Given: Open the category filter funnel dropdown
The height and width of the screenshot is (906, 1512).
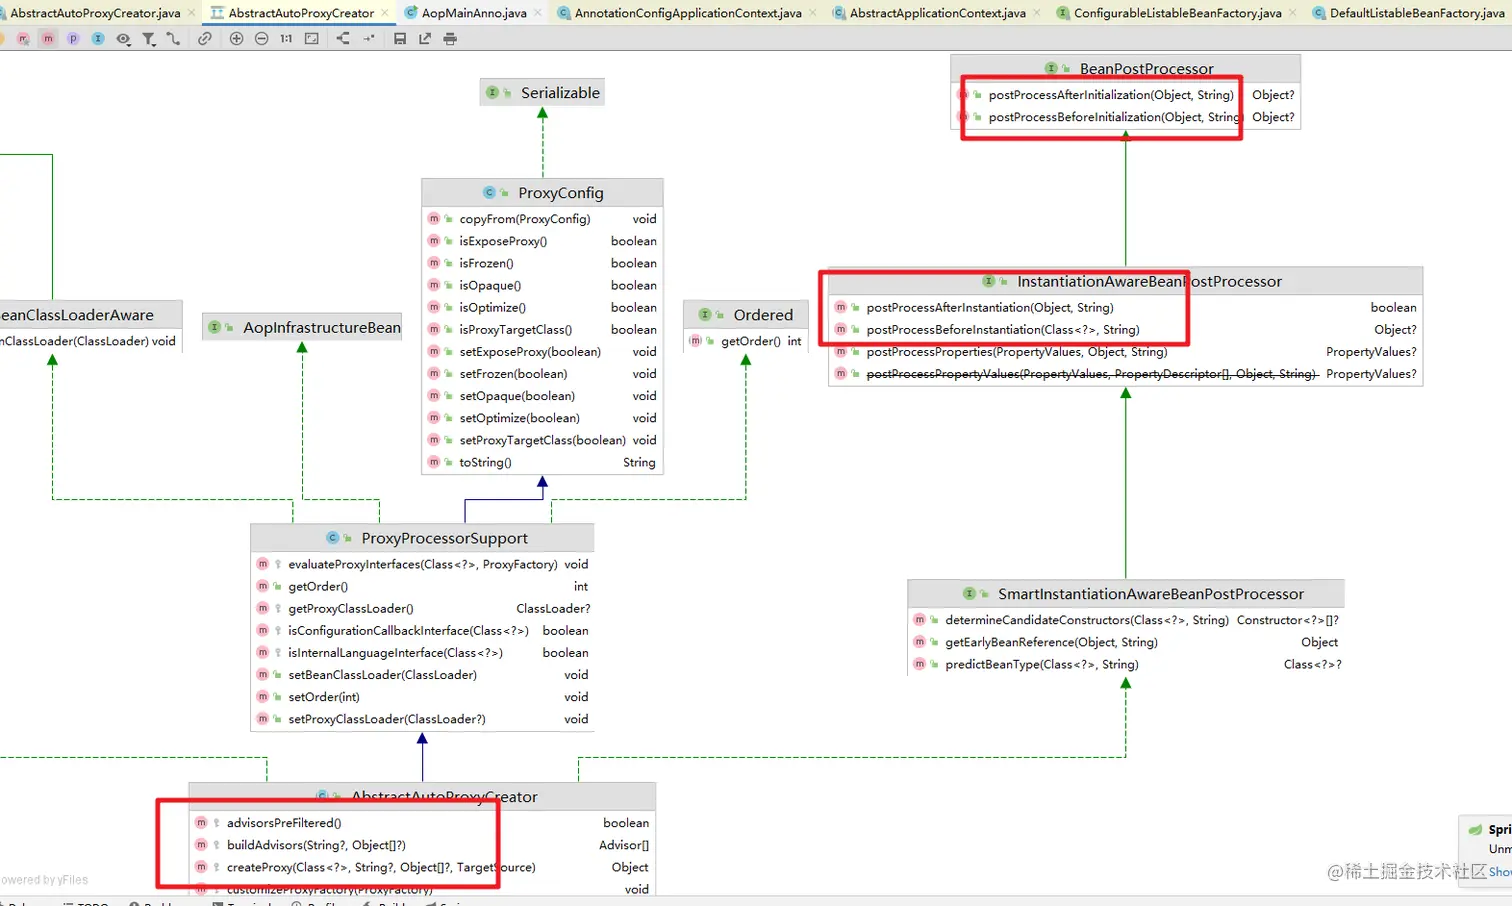Looking at the screenshot, I should pos(148,39).
